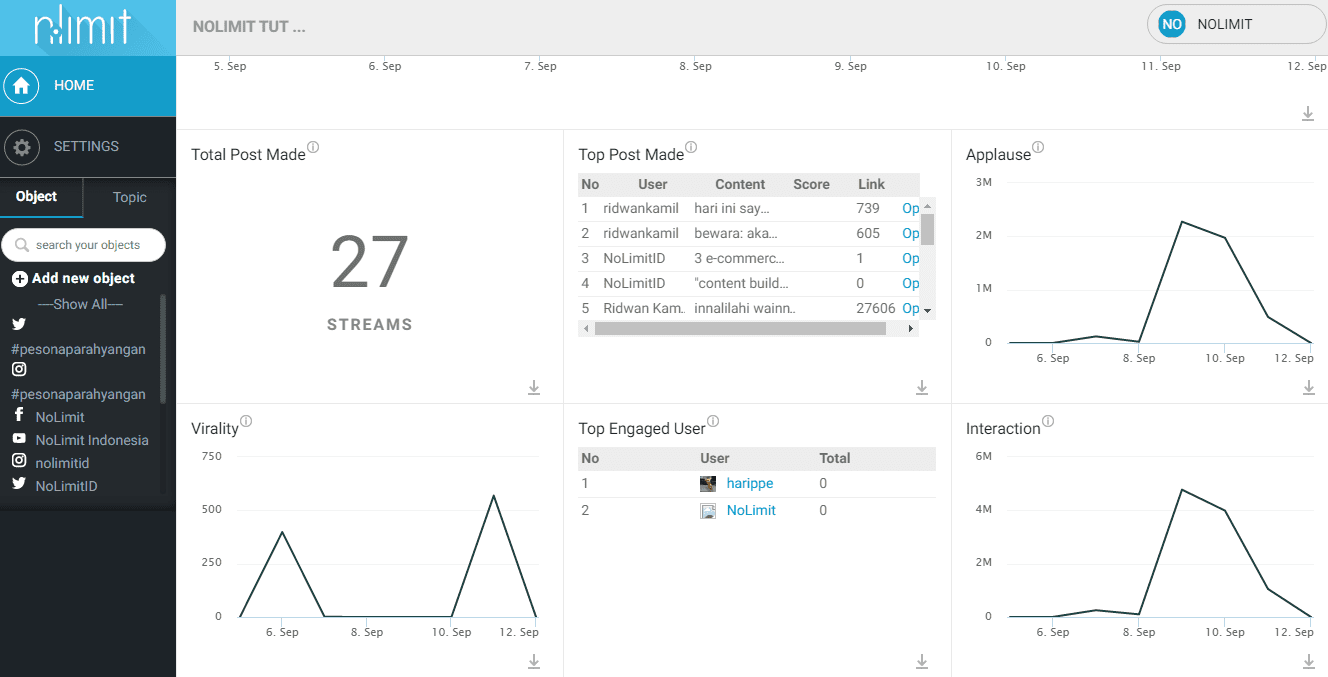Show info icon beside Interaction
This screenshot has width=1328, height=677.
(1048, 421)
